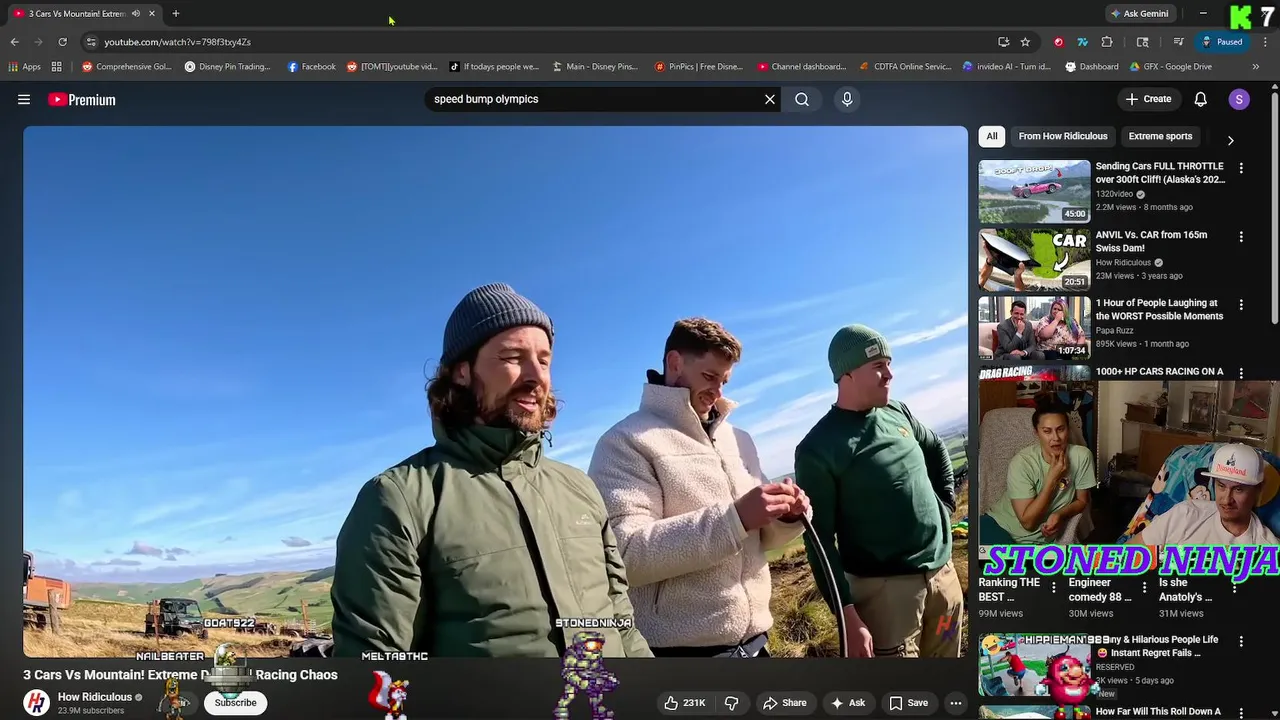The width and height of the screenshot is (1280, 720).
Task: Show more filter chips with right chevron
Action: pyautogui.click(x=1231, y=141)
